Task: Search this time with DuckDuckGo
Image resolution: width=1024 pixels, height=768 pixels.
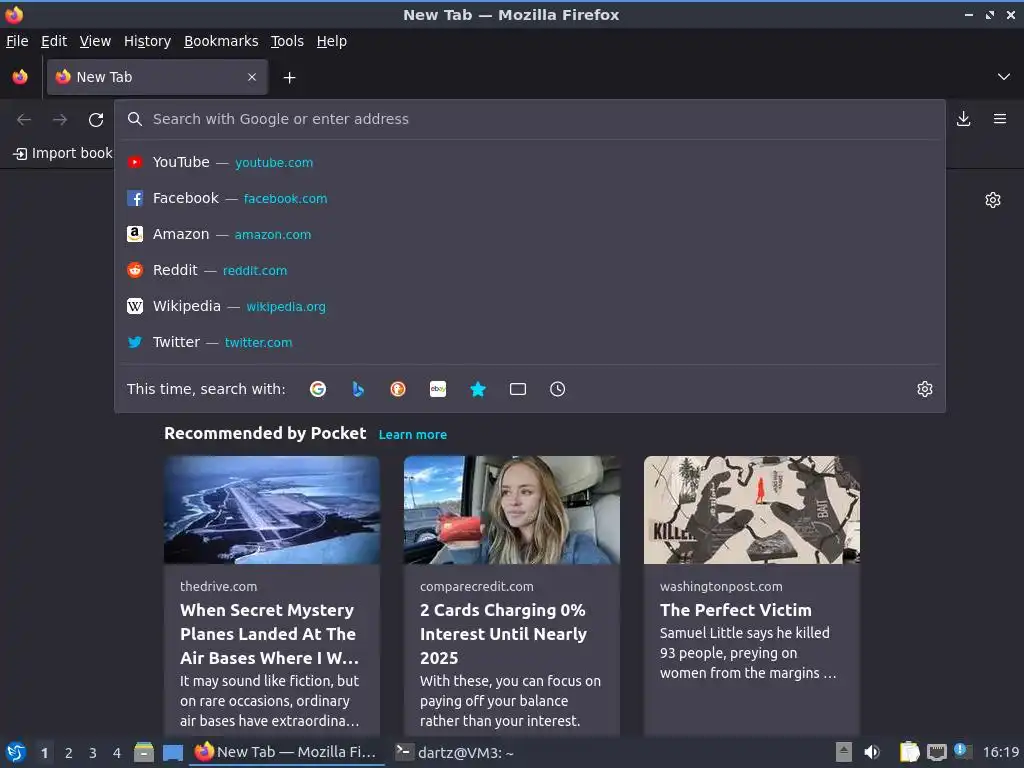Action: tap(398, 389)
